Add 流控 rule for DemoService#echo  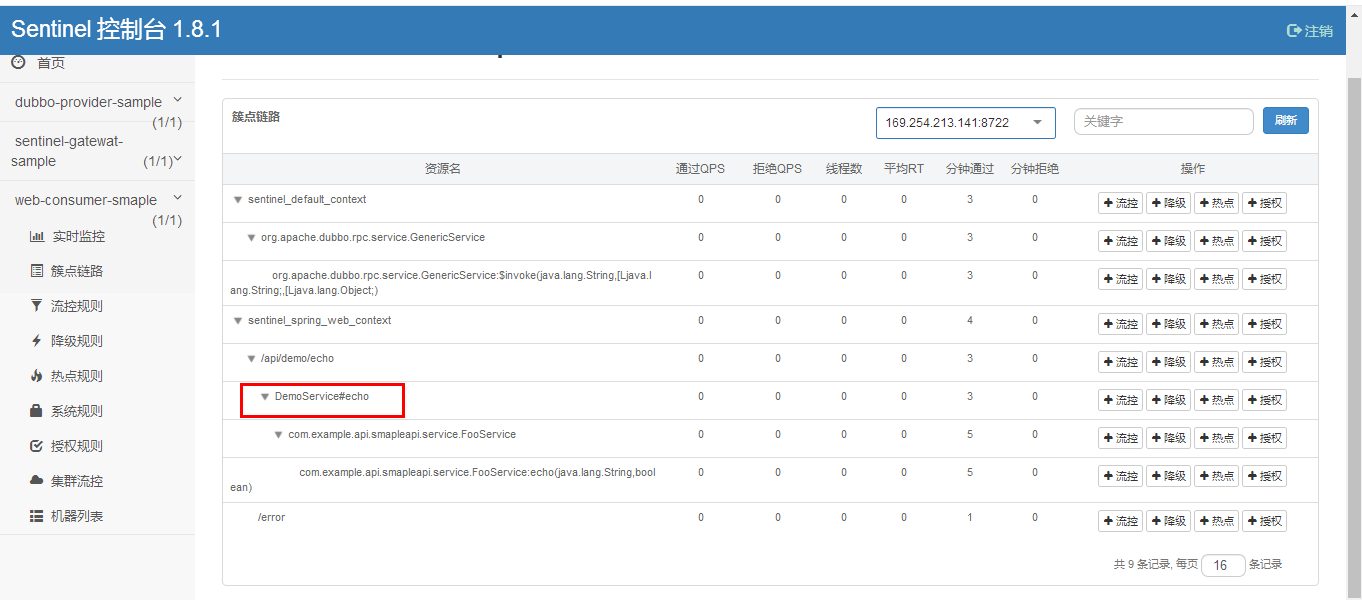pos(1120,400)
